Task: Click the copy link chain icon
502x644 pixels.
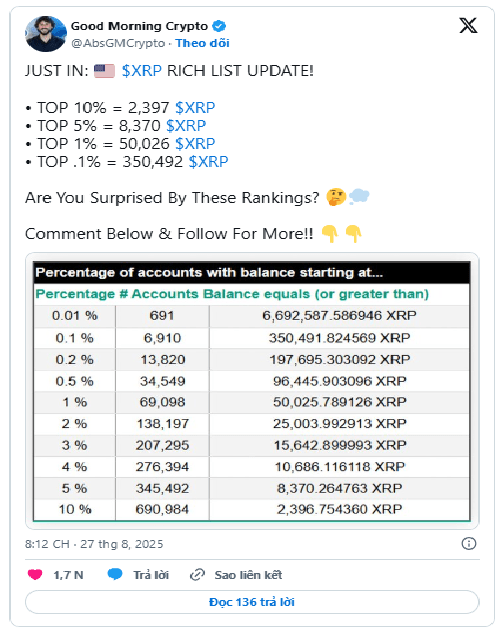Action: coord(197,575)
